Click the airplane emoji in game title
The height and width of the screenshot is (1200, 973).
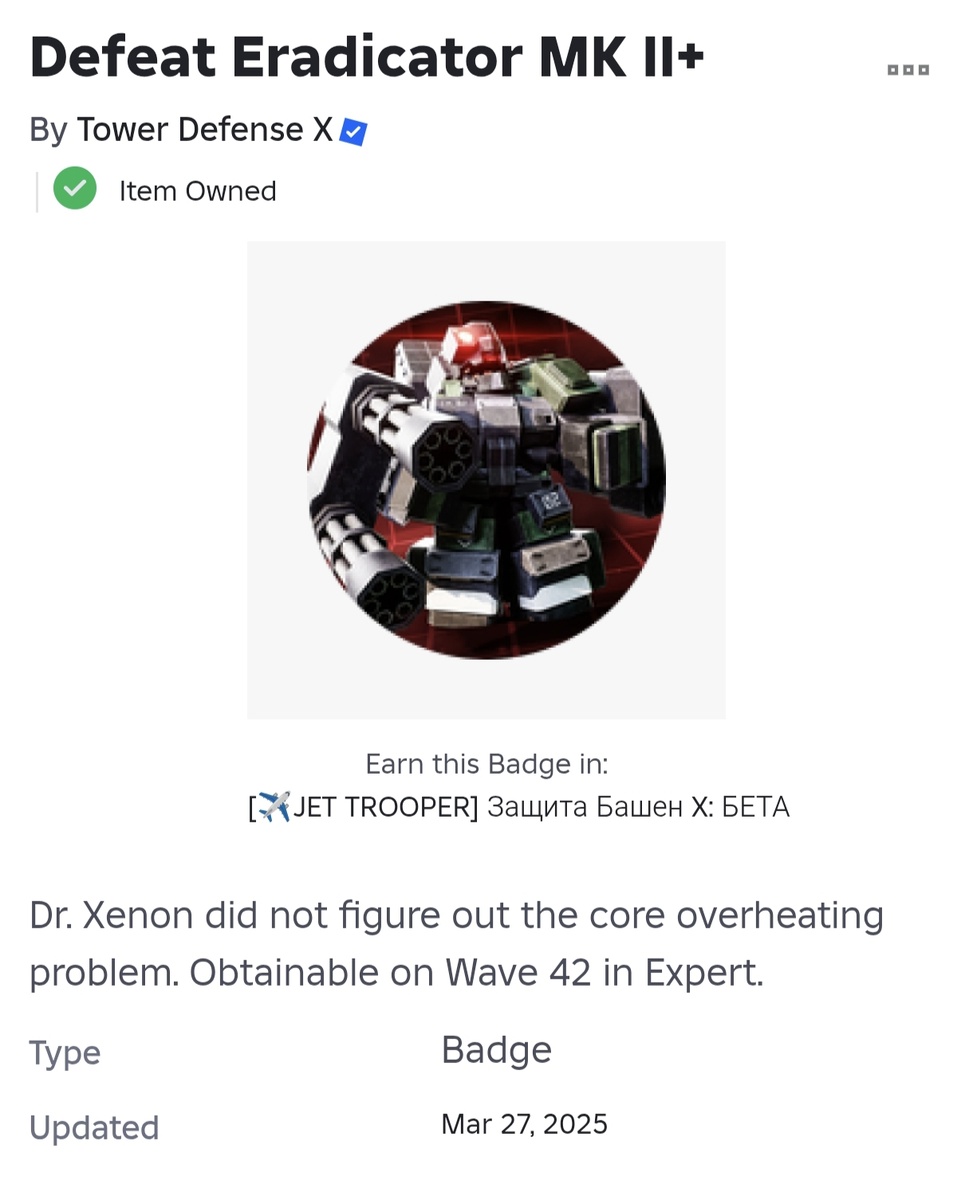(274, 807)
